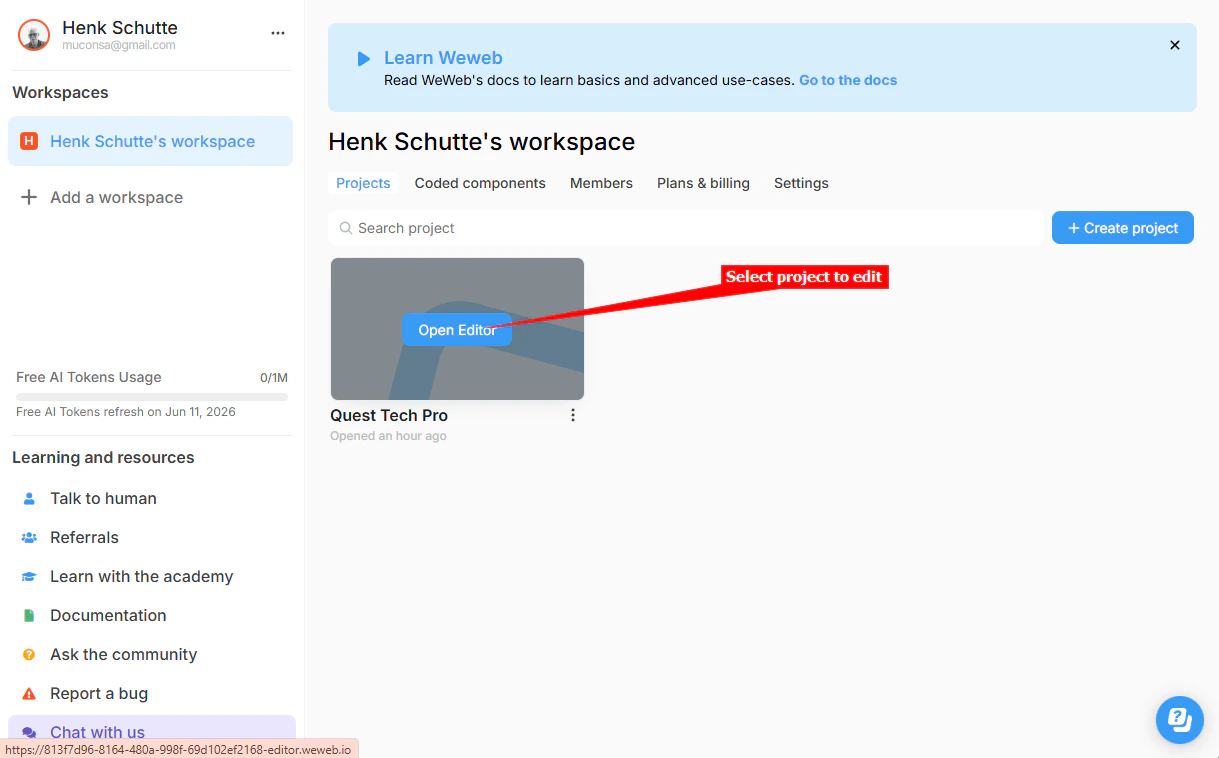This screenshot has height=758, width=1219.
Task: Click the Free AI Tokens refresh date text
Action: coord(126,412)
